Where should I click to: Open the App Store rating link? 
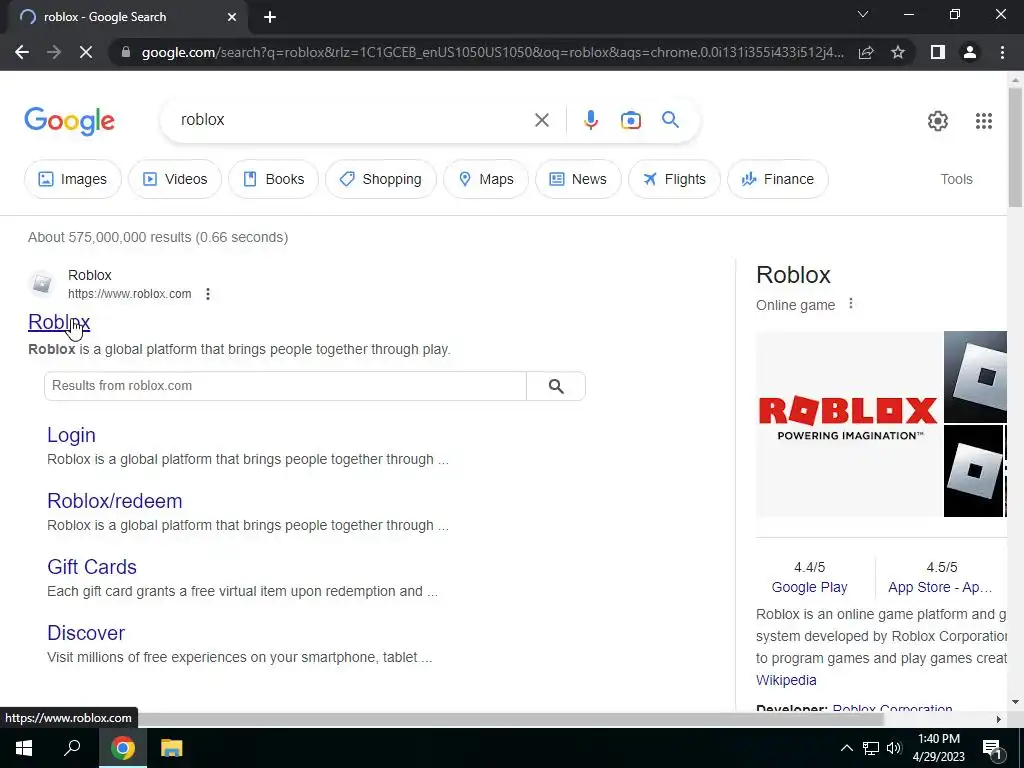pyautogui.click(x=940, y=587)
